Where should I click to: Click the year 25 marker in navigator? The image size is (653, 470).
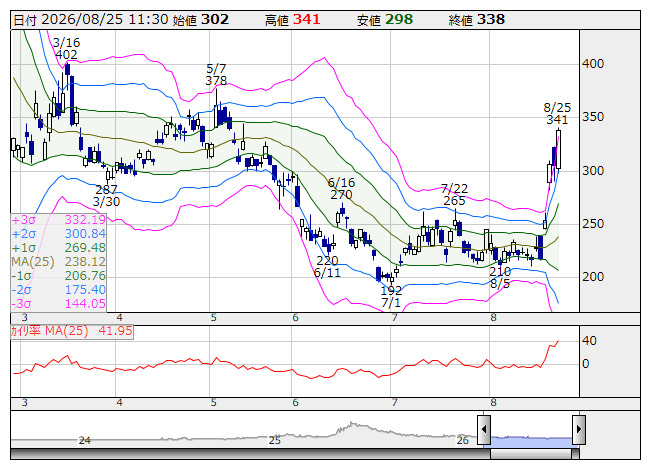[x=274, y=440]
